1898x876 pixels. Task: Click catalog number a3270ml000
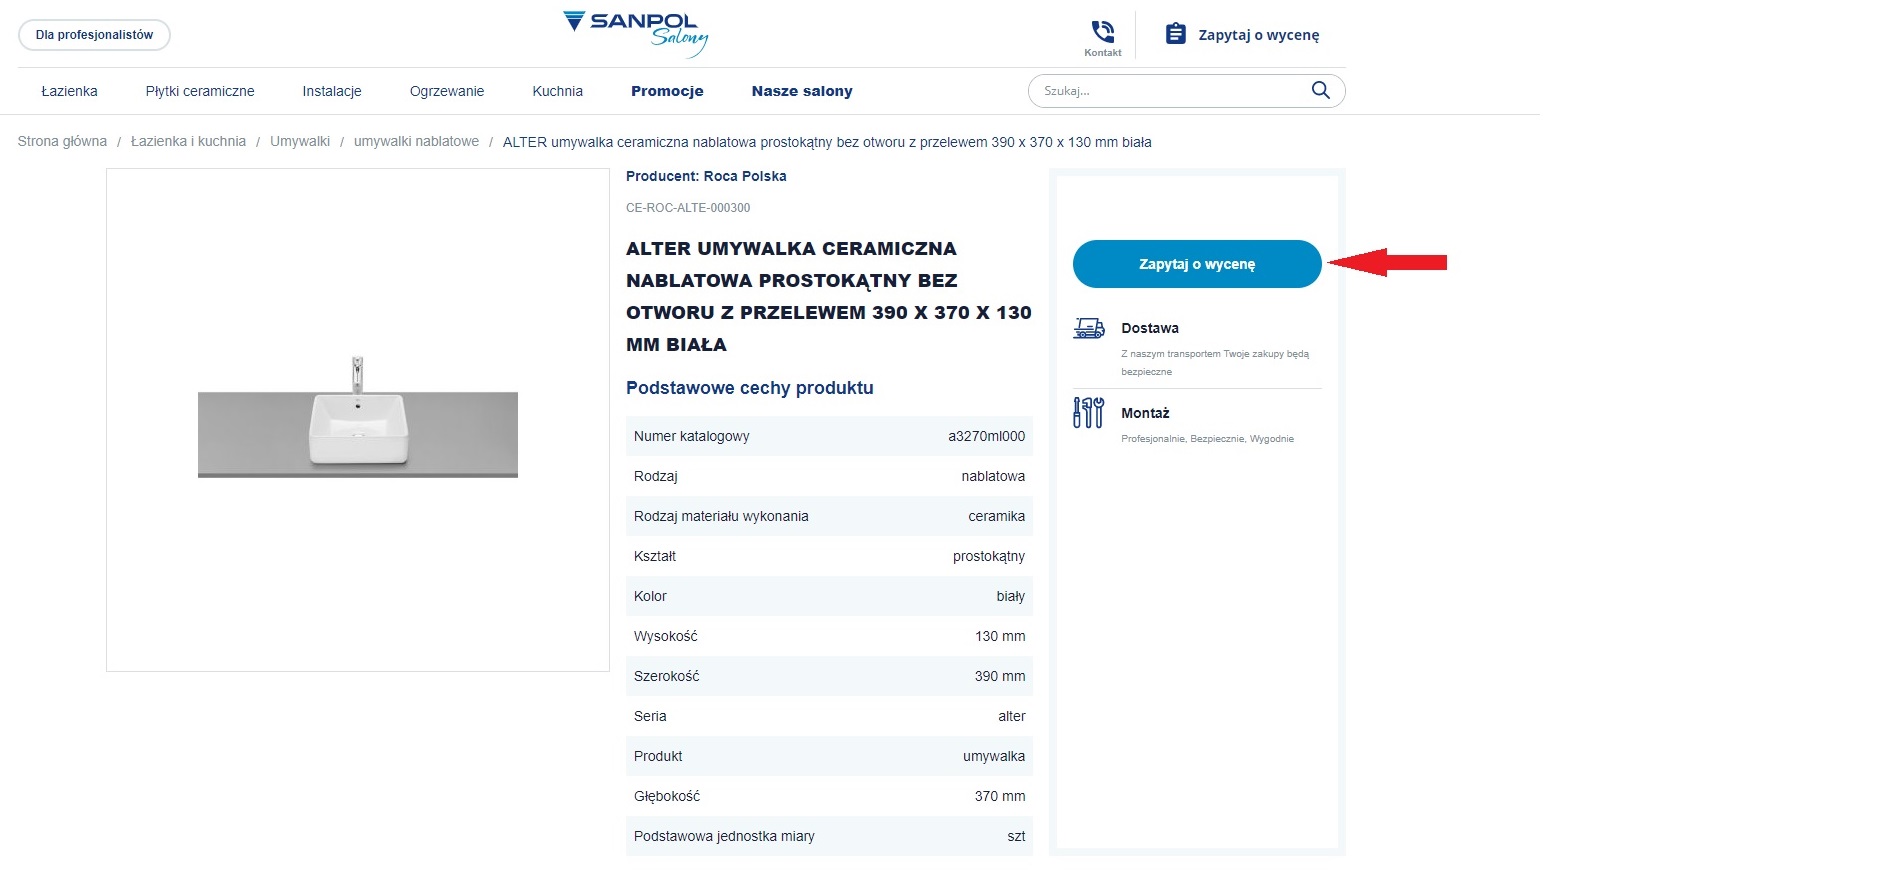coord(986,436)
